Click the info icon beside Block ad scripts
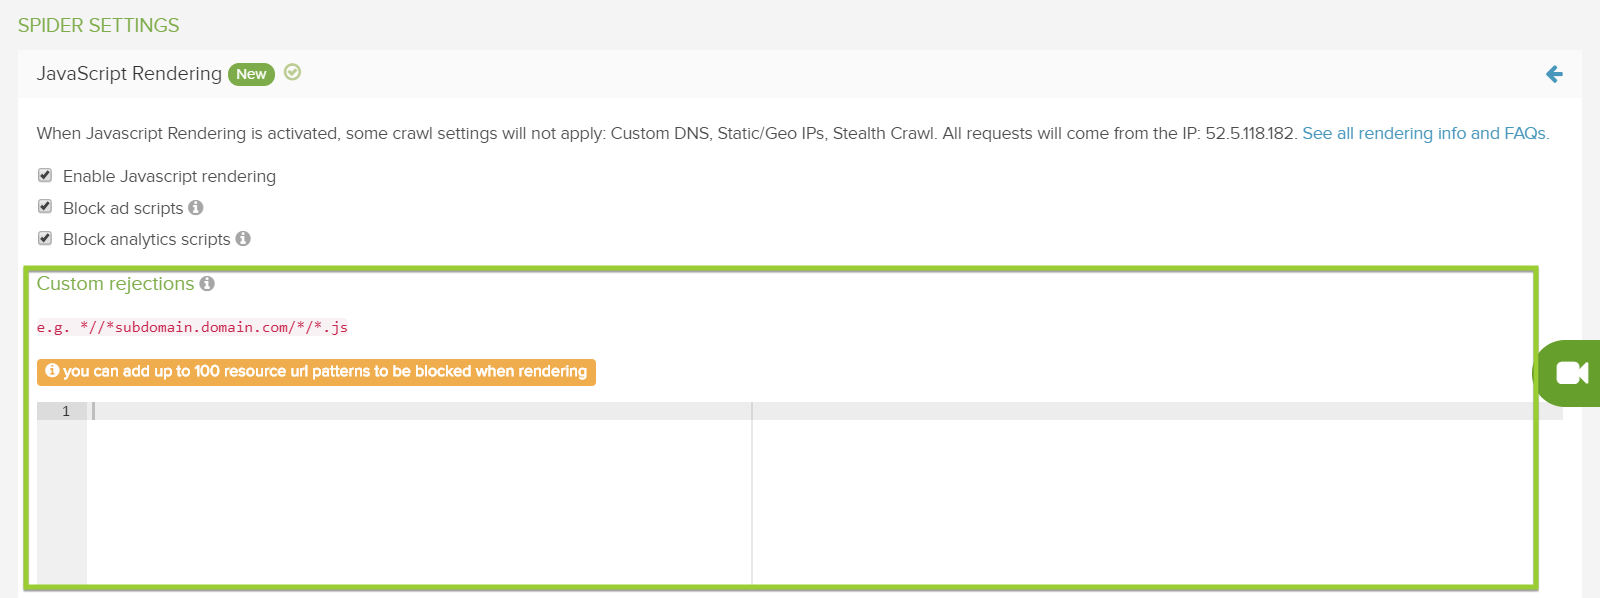 coord(196,208)
